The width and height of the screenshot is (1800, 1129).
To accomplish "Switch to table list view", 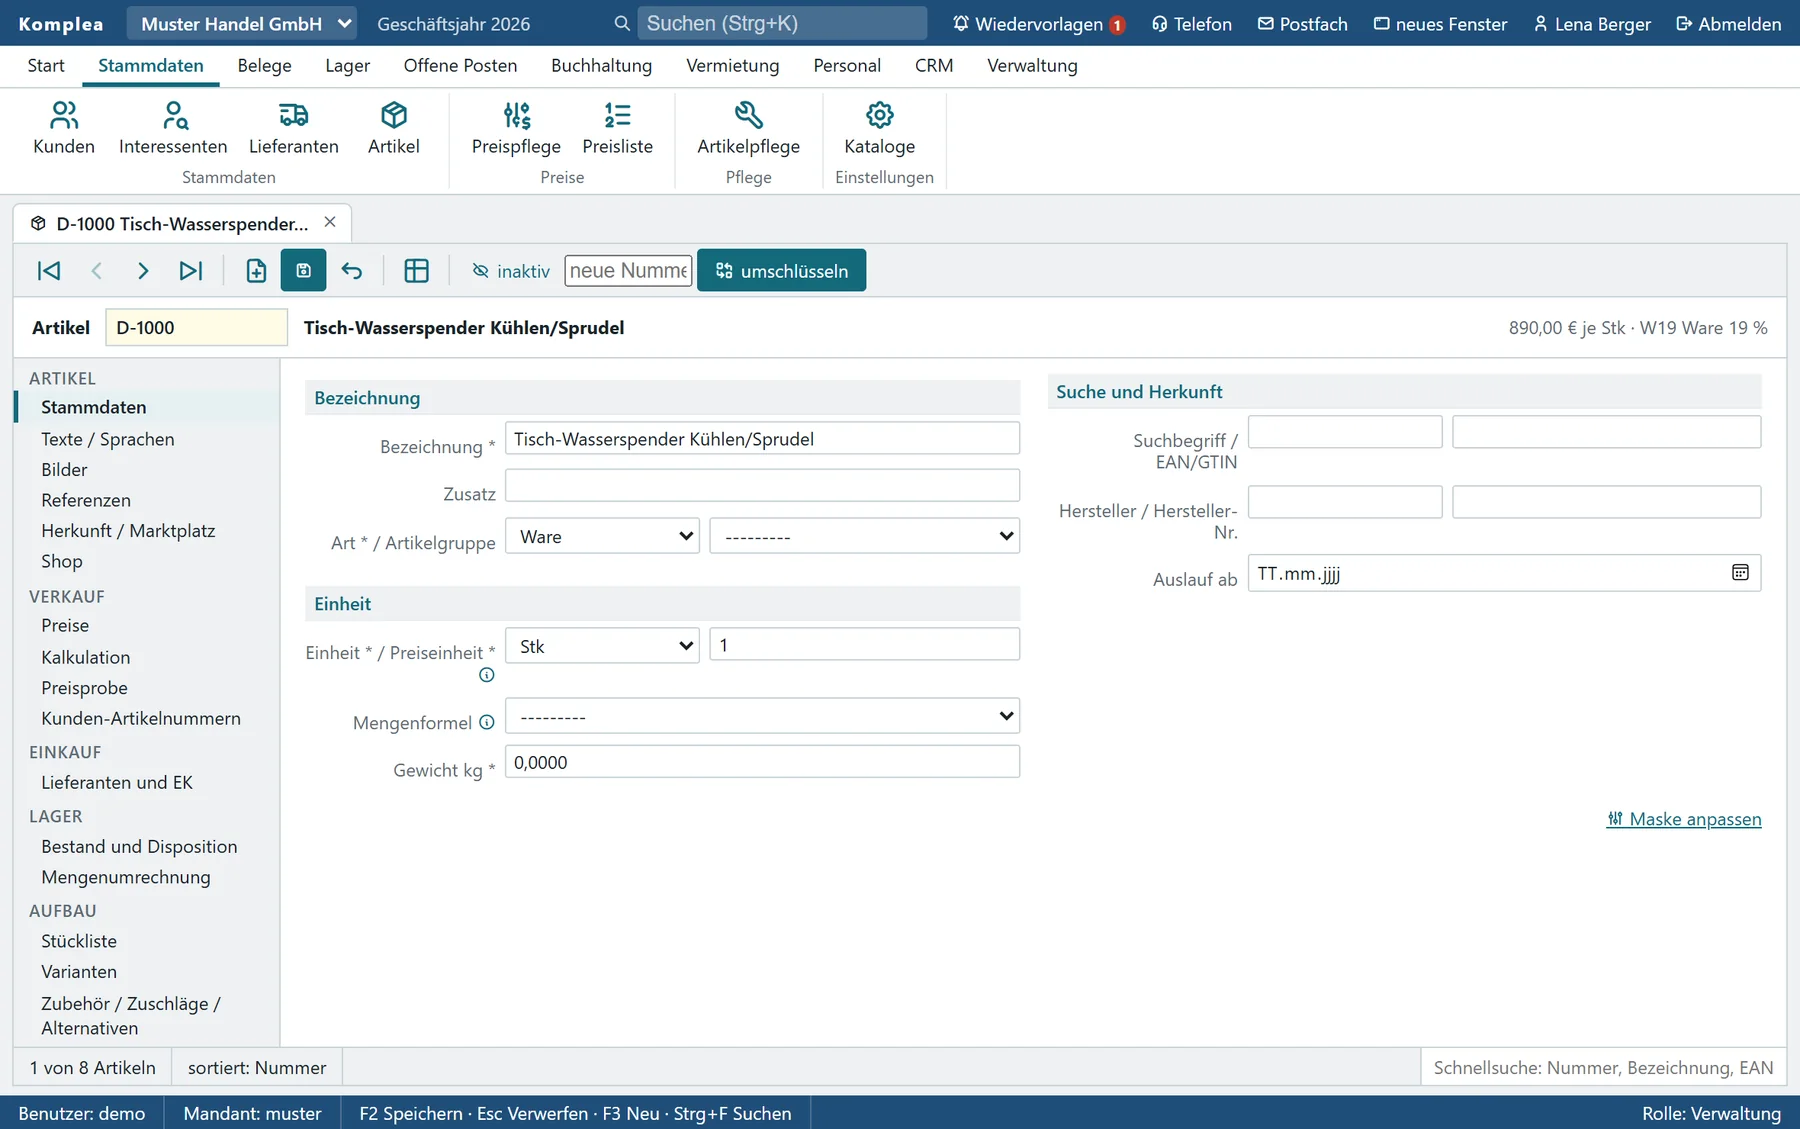I will (x=416, y=271).
